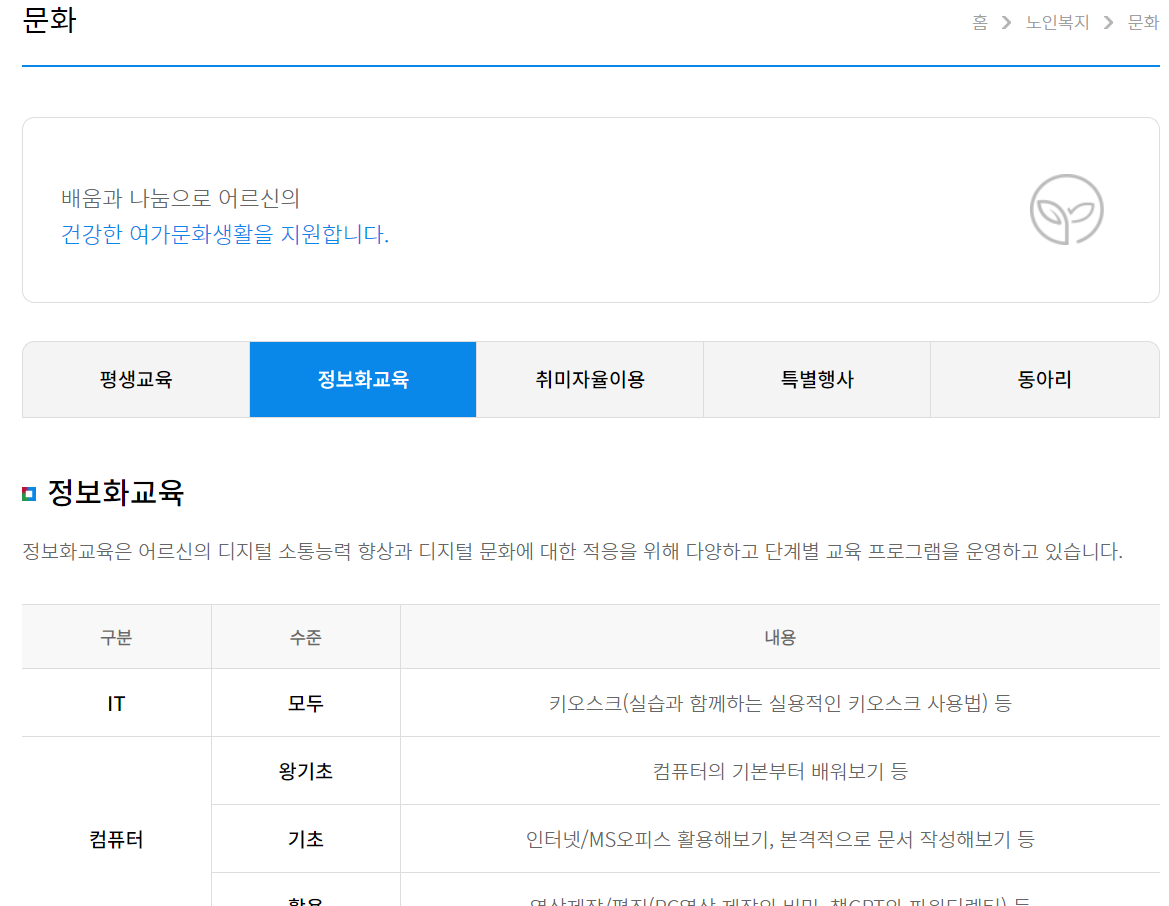Click the 구분 table header cell
The width and height of the screenshot is (1169, 906).
click(116, 636)
